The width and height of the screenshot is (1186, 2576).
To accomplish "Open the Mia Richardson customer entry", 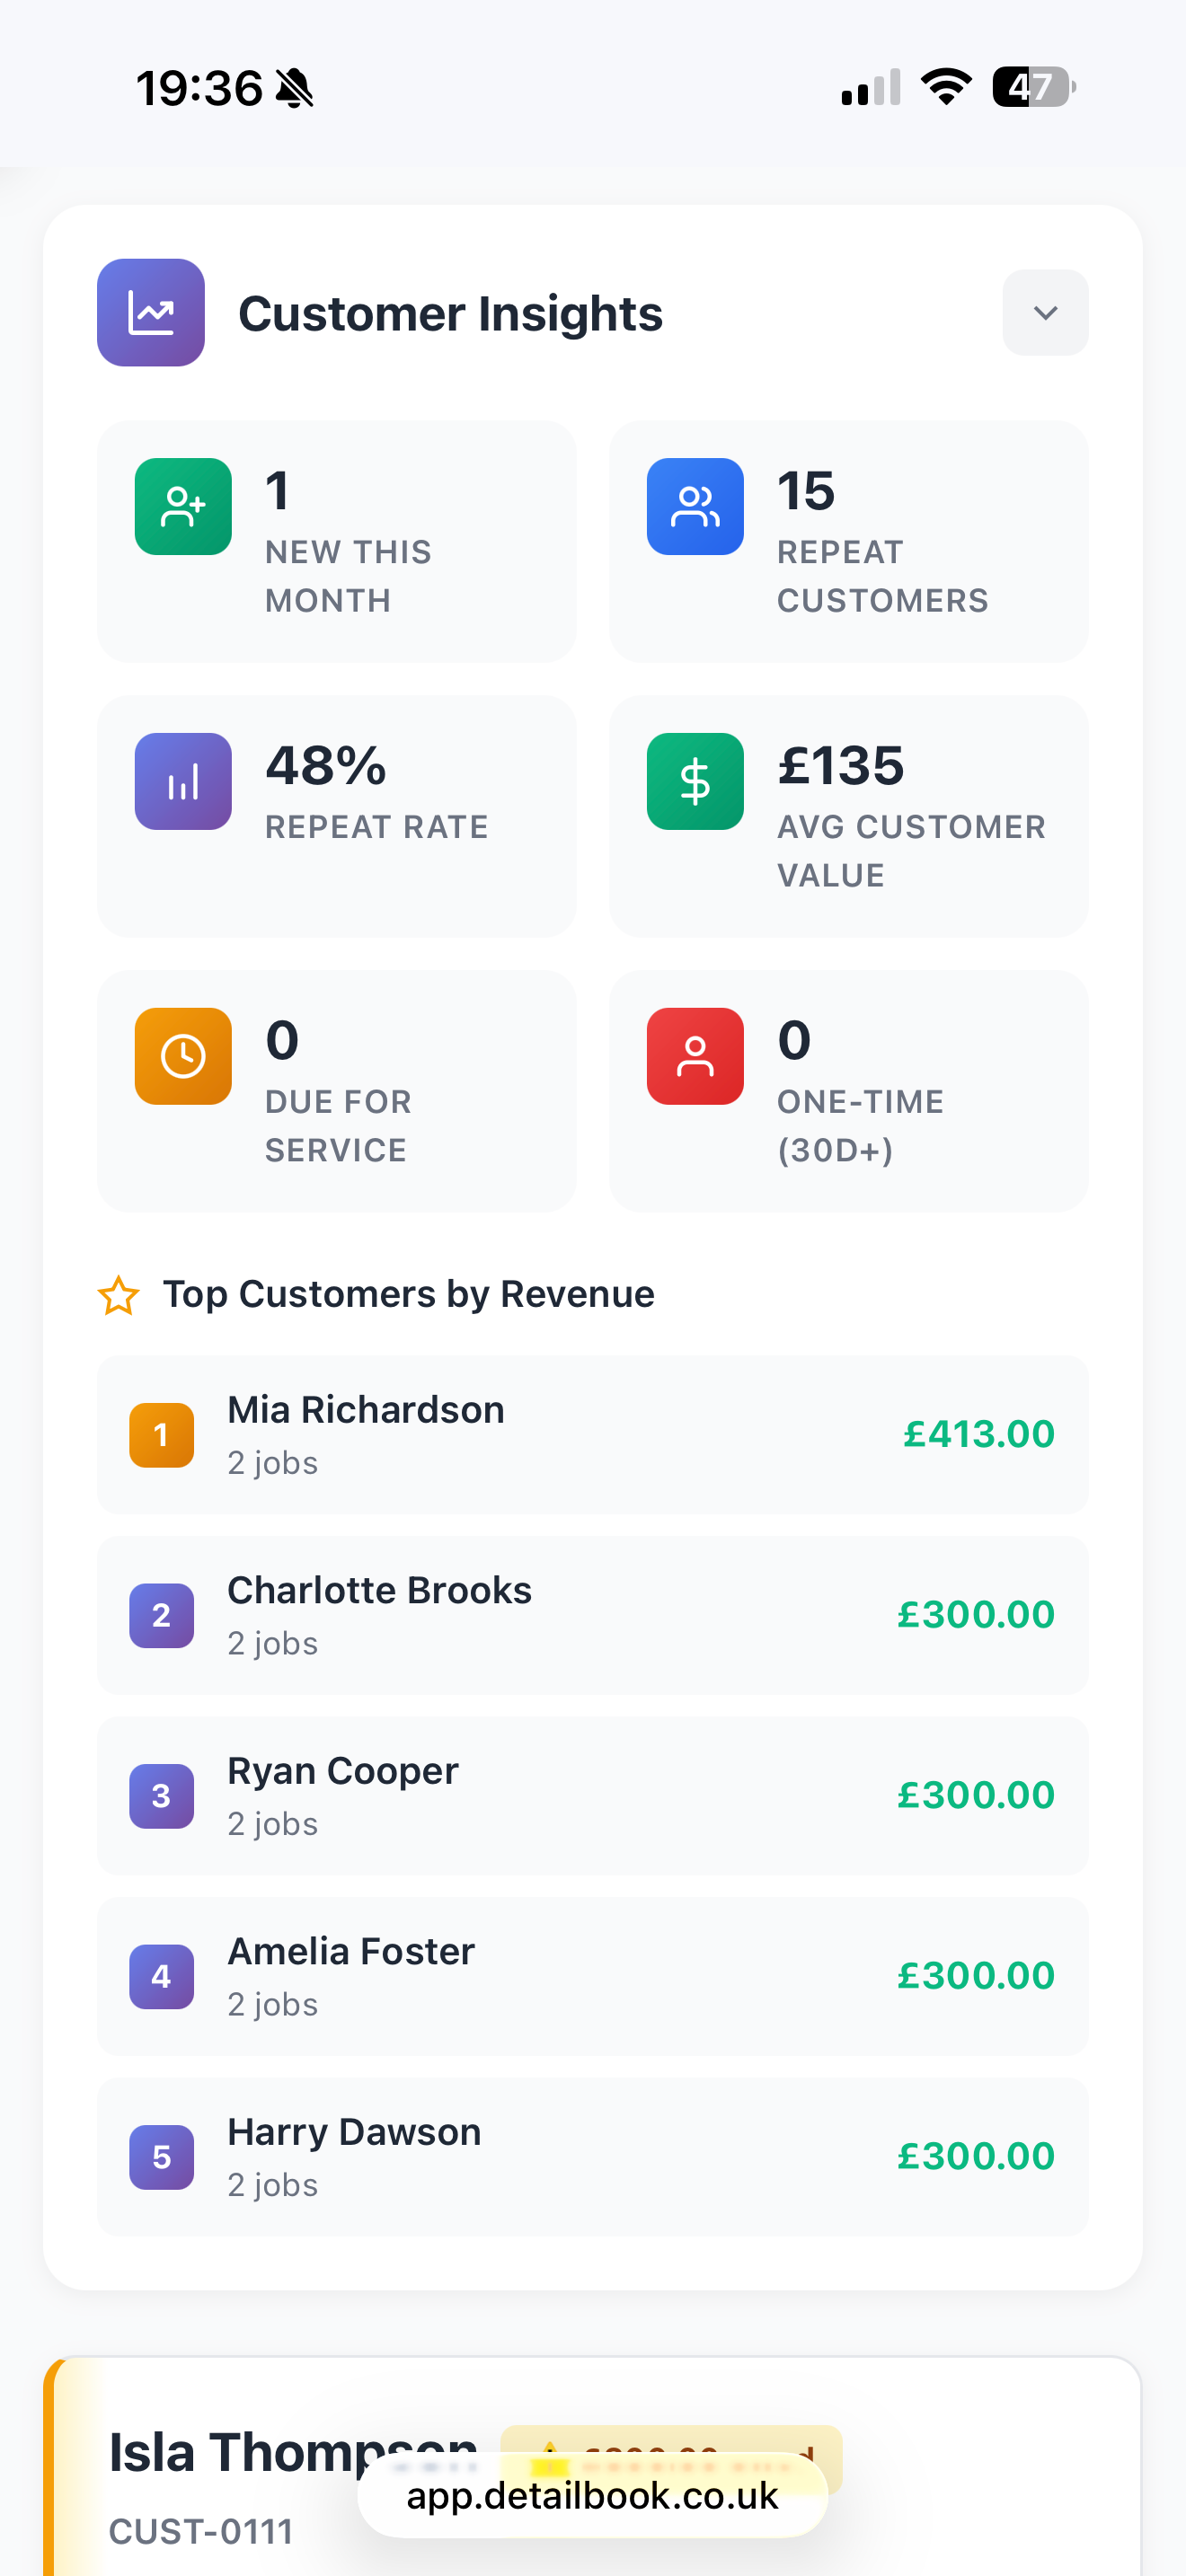I will pyautogui.click(x=592, y=1435).
